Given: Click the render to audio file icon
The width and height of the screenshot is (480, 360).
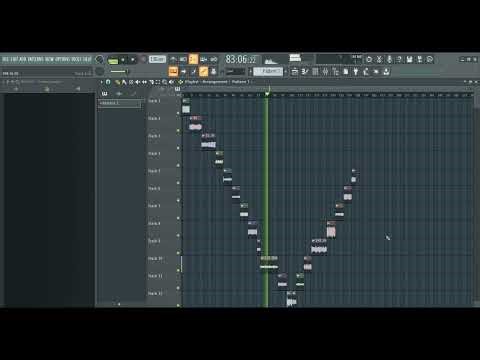Looking at the screenshot, I should point(420,60).
